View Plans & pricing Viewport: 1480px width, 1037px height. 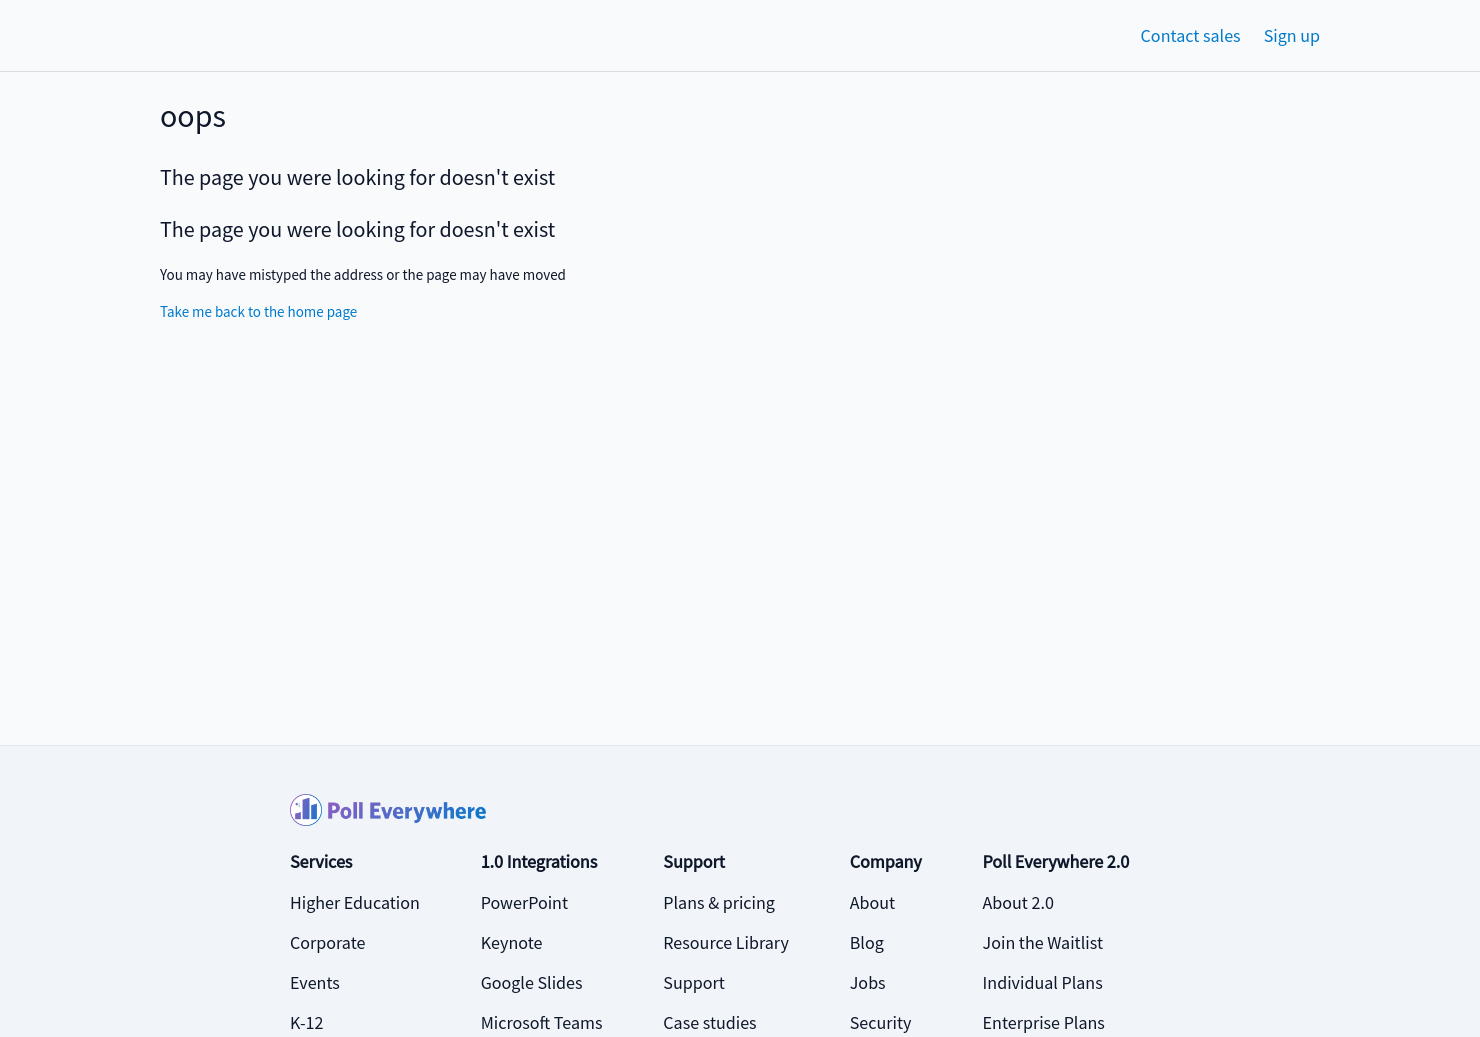(x=718, y=903)
